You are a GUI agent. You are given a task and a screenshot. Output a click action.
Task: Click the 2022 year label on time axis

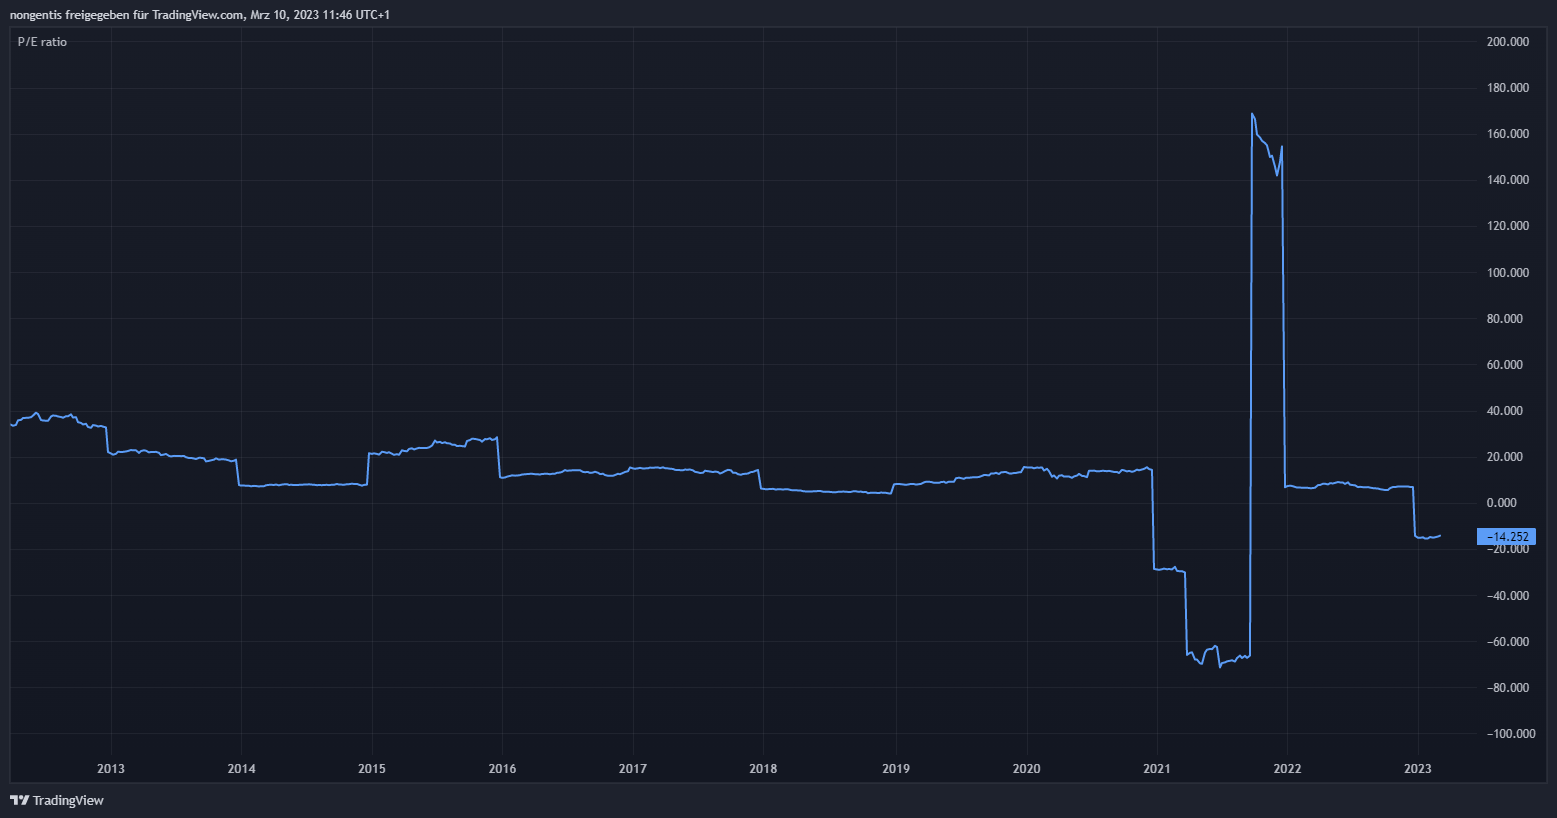1287,768
